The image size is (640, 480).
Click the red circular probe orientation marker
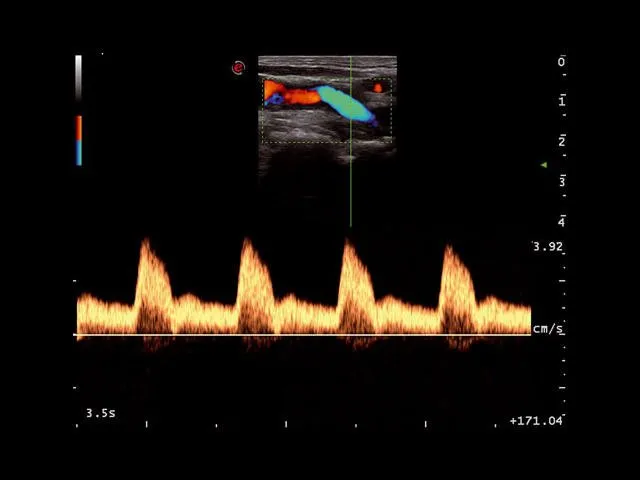coord(238,68)
